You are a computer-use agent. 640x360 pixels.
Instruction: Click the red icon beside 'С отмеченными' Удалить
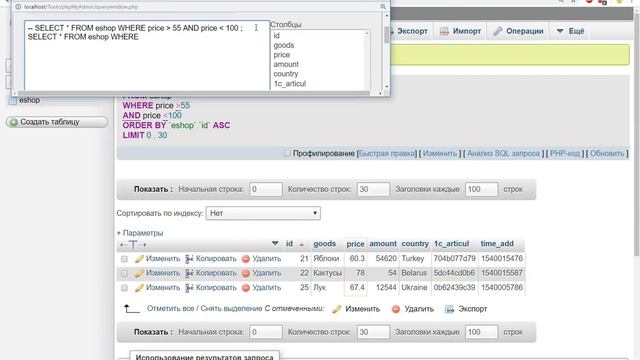pyautogui.click(x=396, y=309)
